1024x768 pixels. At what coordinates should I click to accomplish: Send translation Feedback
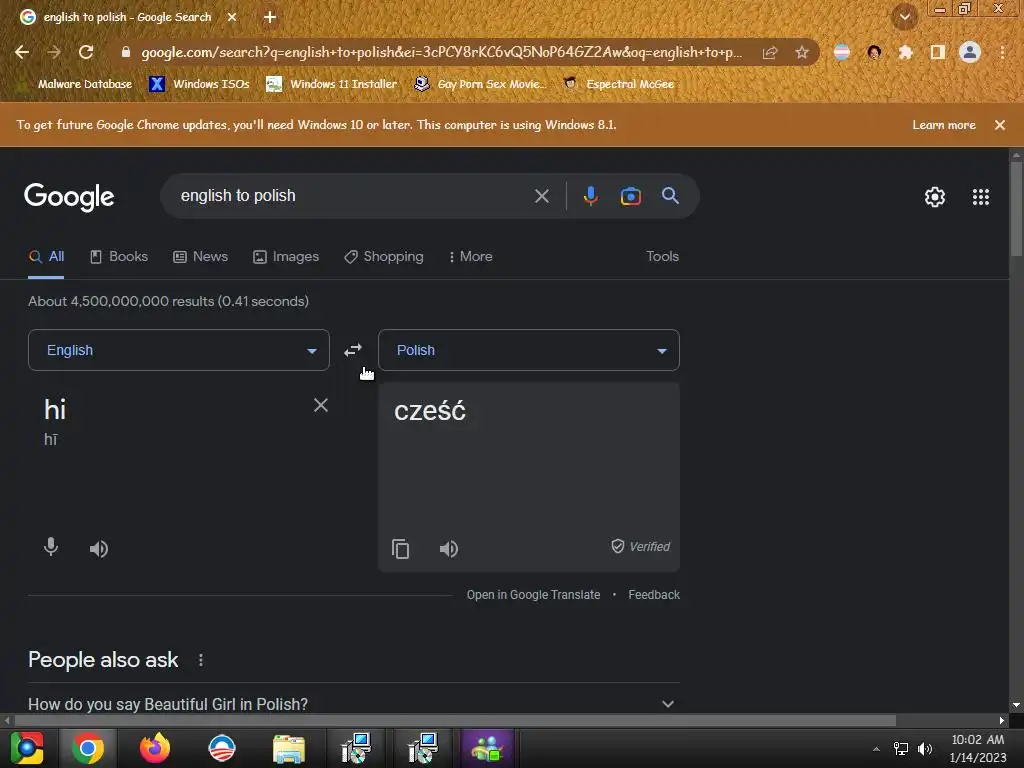pyautogui.click(x=654, y=595)
